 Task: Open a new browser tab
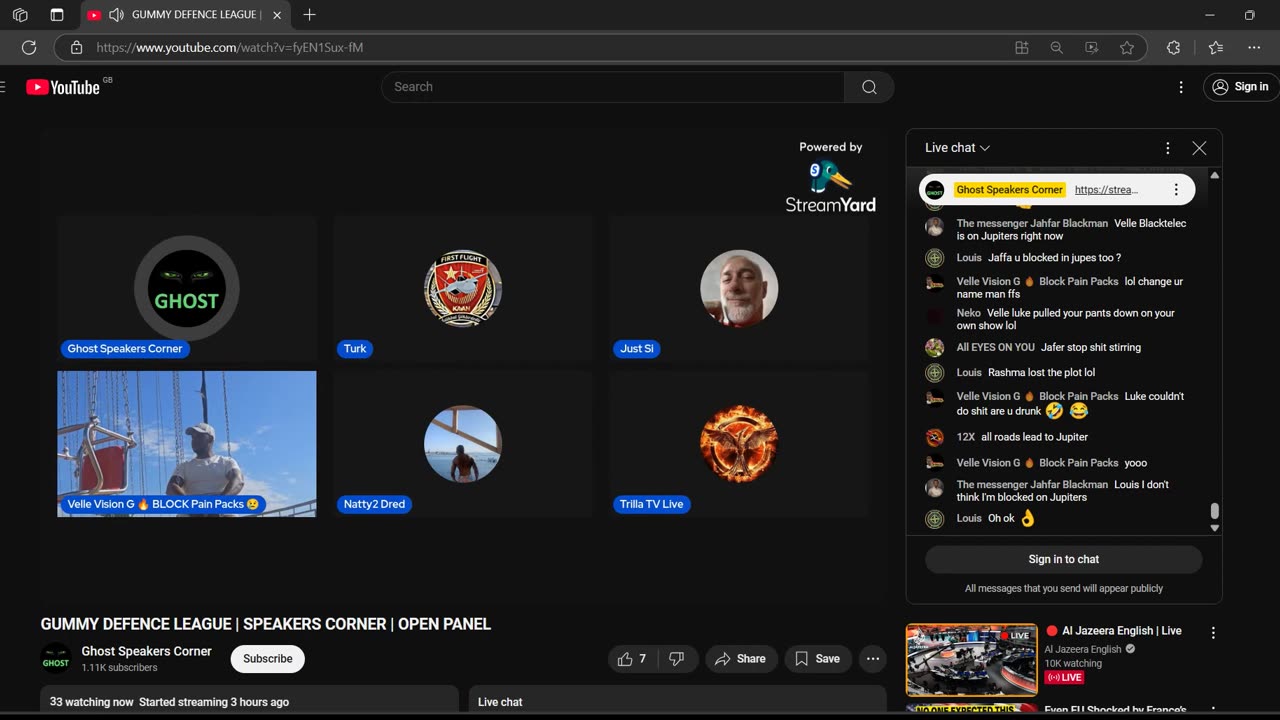coord(309,15)
